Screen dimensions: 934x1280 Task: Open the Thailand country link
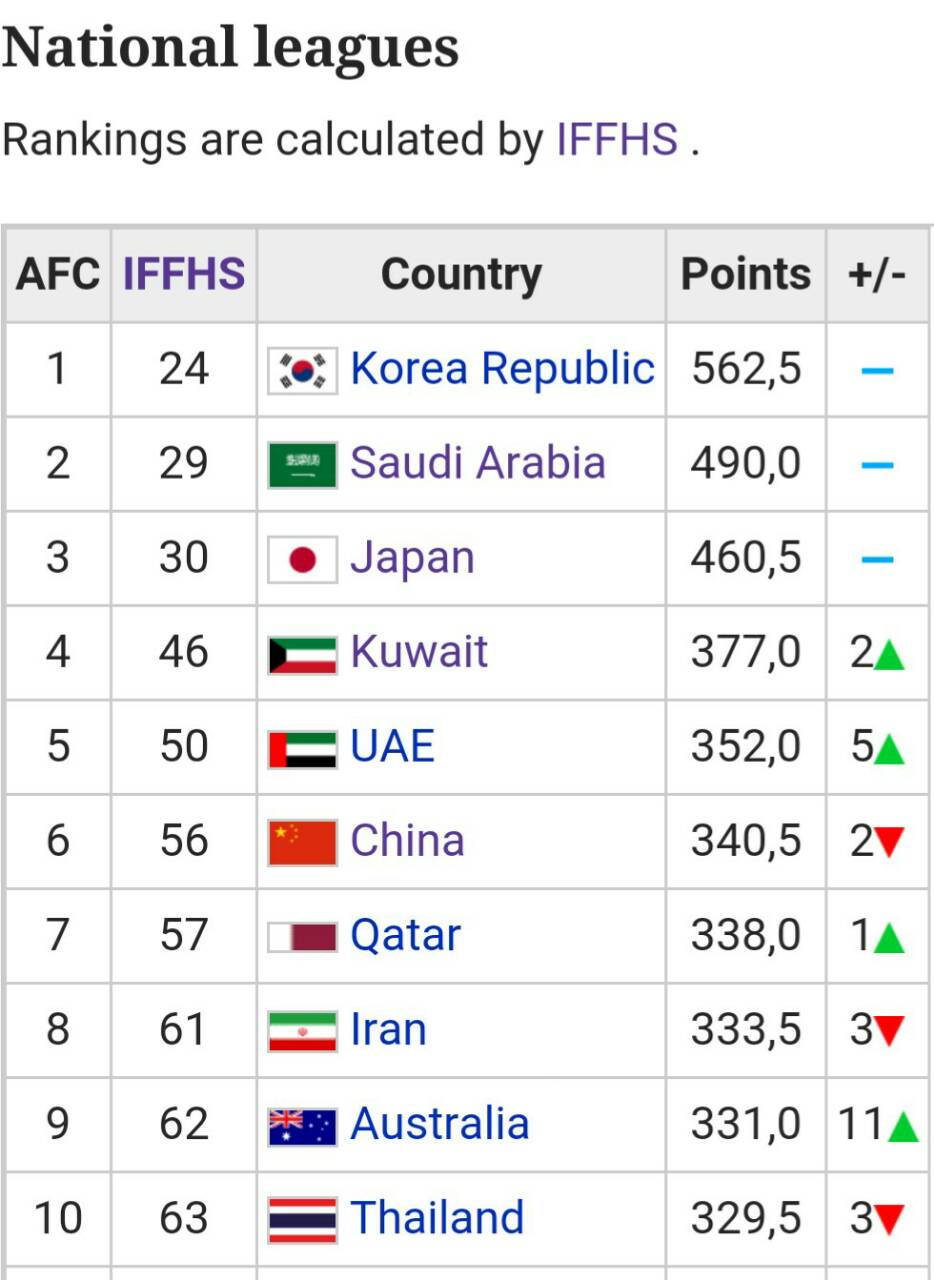[x=437, y=1218]
